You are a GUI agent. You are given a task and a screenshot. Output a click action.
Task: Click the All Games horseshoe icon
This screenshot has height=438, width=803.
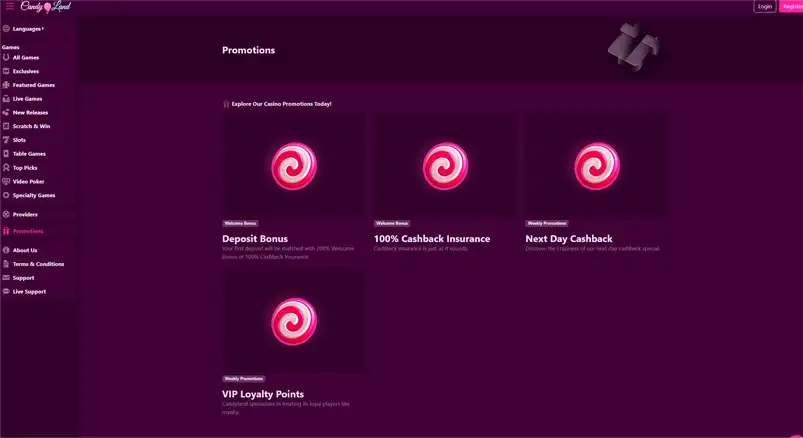click(6, 58)
